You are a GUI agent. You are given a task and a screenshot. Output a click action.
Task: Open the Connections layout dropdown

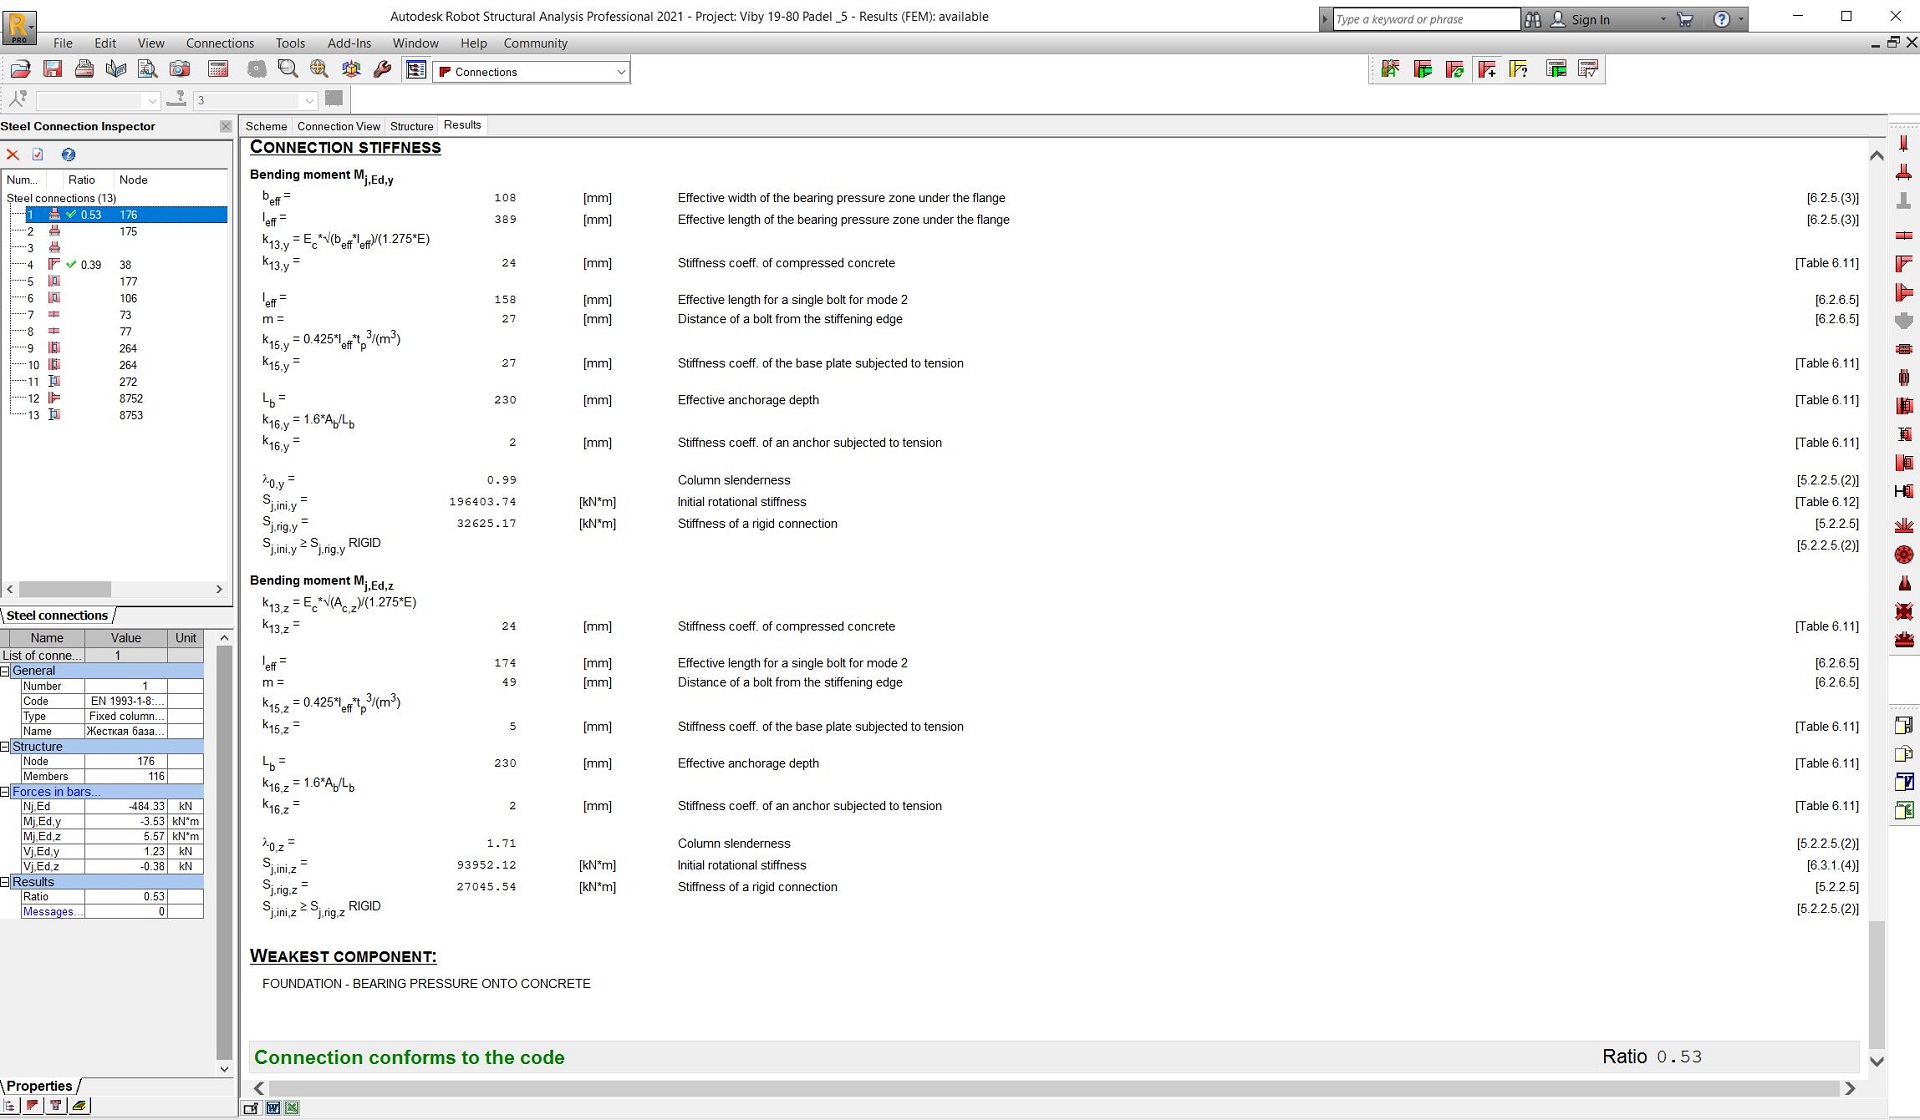[620, 72]
